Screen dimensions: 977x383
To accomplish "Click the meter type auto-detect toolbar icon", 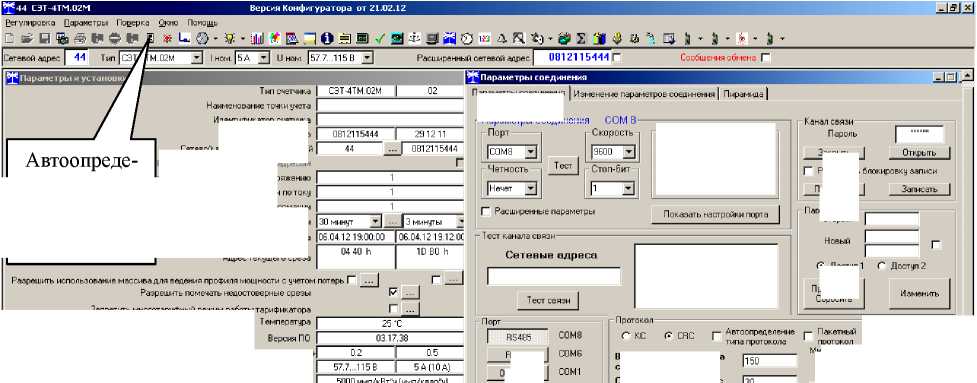I will pyautogui.click(x=150, y=39).
